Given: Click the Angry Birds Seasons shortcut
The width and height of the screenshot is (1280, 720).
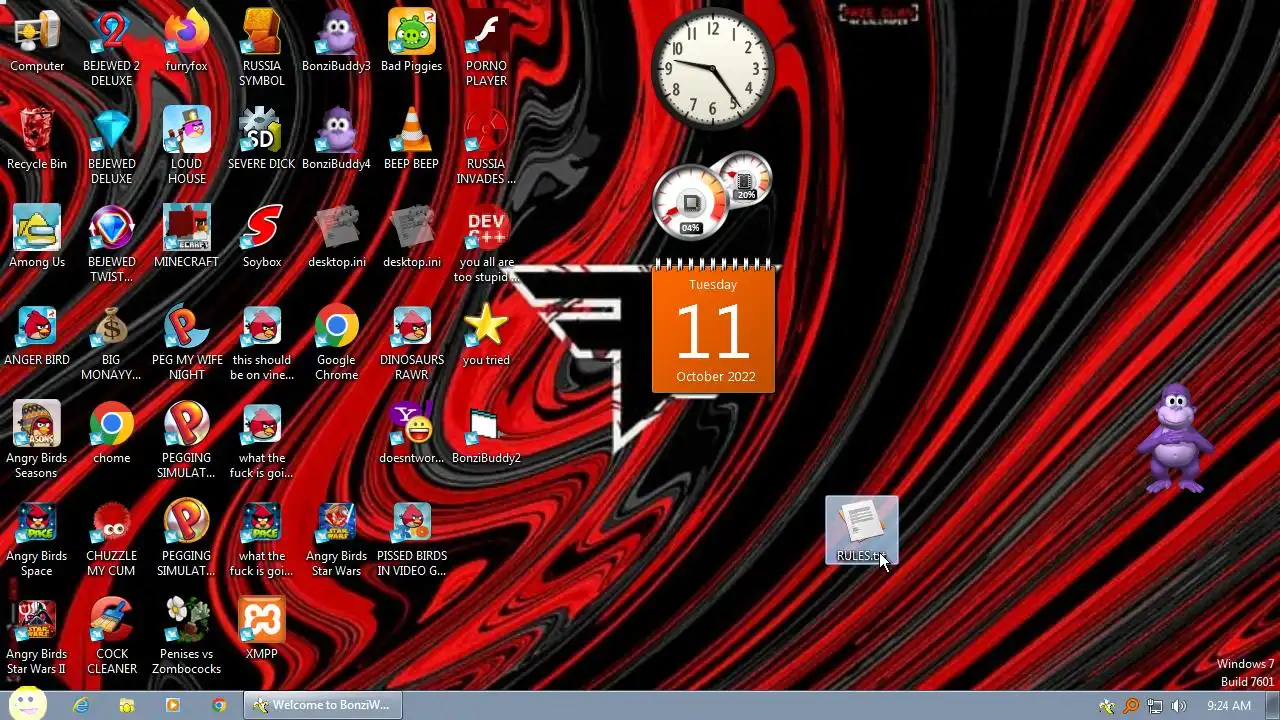Looking at the screenshot, I should click(37, 440).
